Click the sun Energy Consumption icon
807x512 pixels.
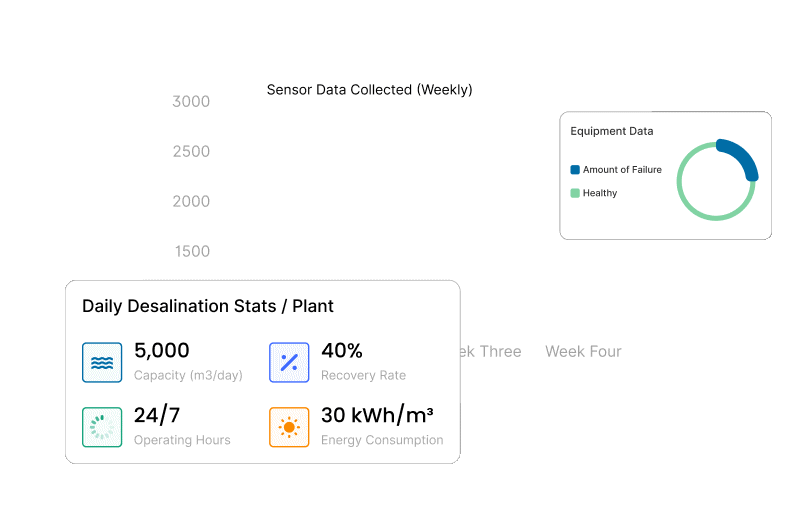tap(289, 427)
